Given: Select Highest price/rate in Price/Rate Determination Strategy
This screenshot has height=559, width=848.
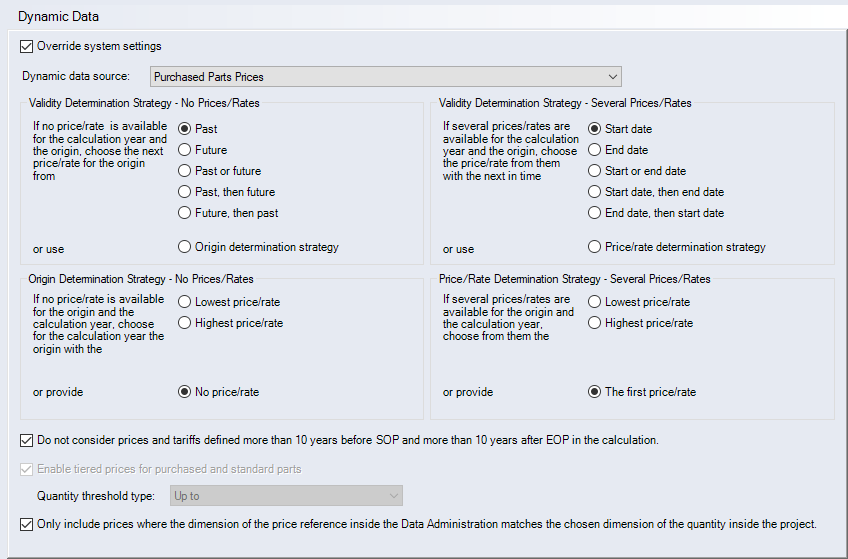Looking at the screenshot, I should [595, 323].
